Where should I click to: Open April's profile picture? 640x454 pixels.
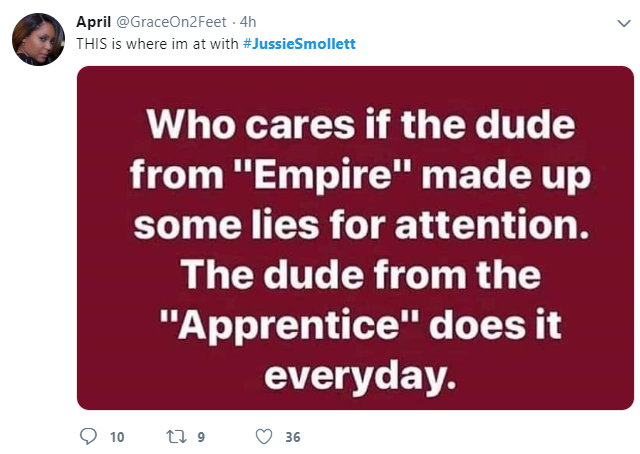[x=38, y=40]
